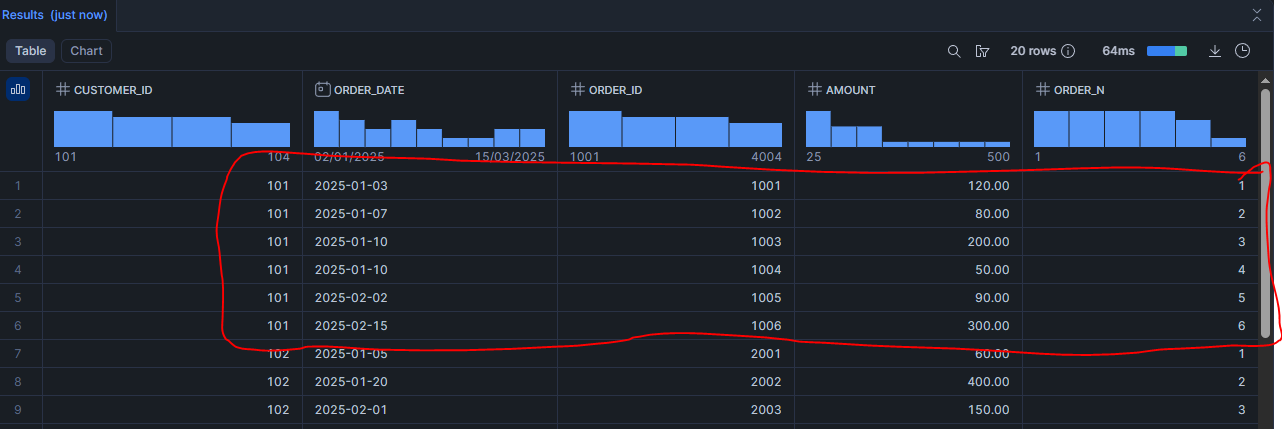
Task: Click the hash icon beside CUSTOMER_ID
Action: 62,90
